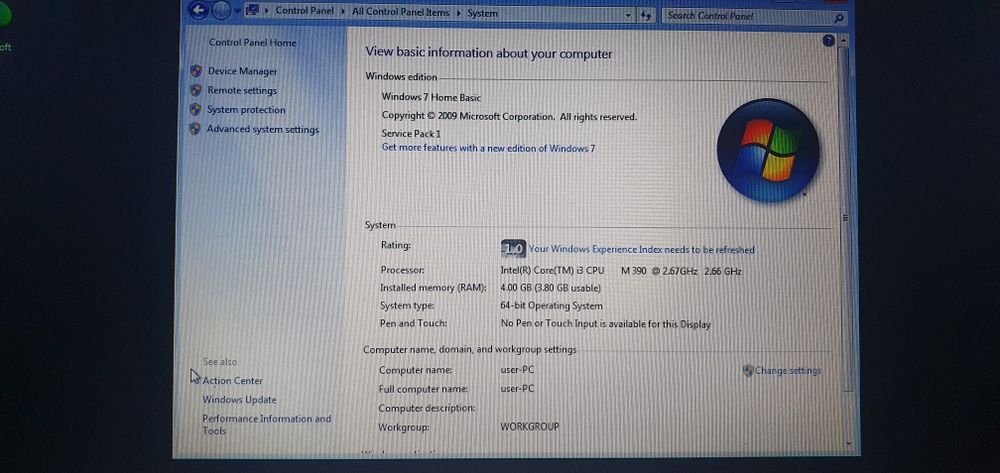Viewport: 1000px width, 473px height.
Task: Go back with the Back arrow button
Action: tap(198, 10)
